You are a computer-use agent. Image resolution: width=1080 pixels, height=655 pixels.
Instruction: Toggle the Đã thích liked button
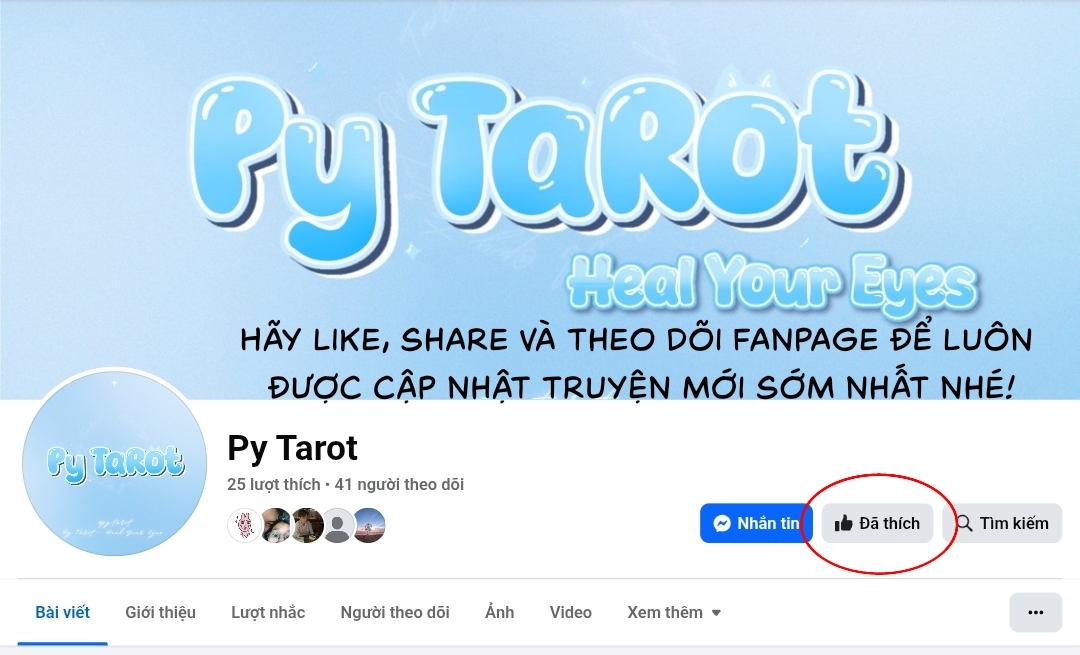(877, 523)
